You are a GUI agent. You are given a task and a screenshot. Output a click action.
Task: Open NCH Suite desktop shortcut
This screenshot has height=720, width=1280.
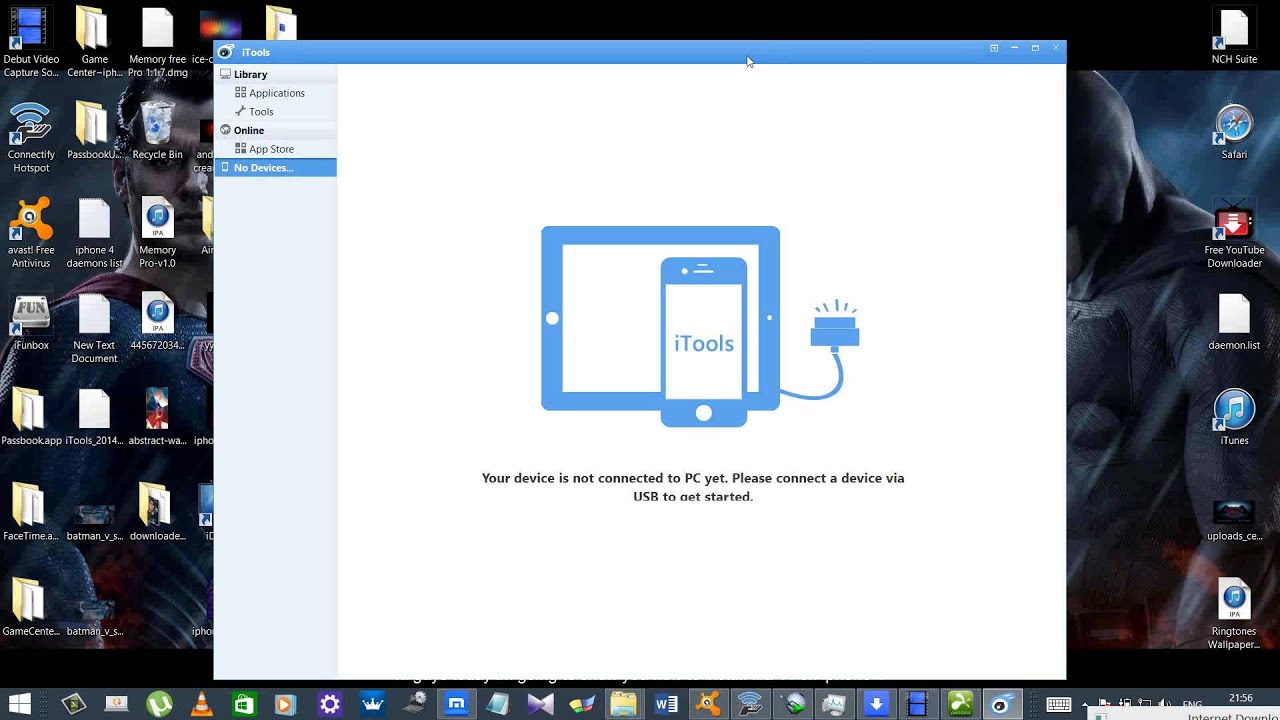click(1234, 36)
